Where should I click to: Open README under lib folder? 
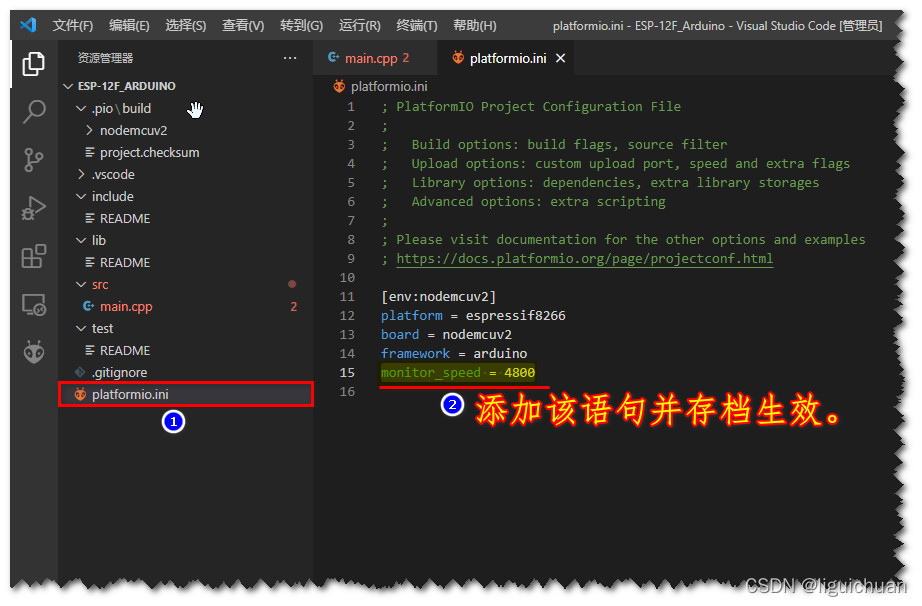(x=125, y=262)
